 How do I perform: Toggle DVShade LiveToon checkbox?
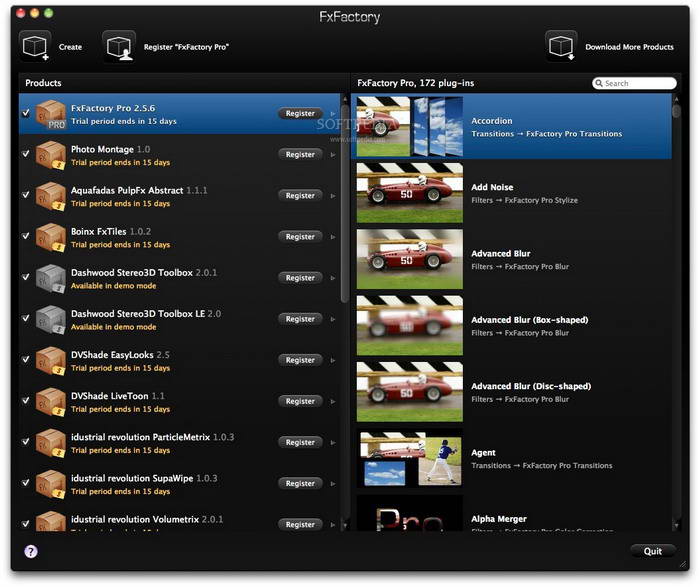(26, 400)
